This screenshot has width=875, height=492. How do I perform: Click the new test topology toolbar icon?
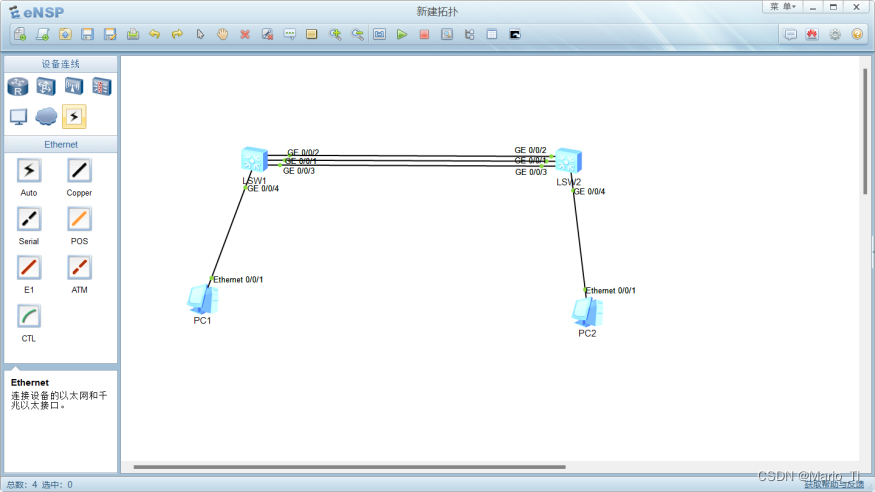click(x=42, y=35)
